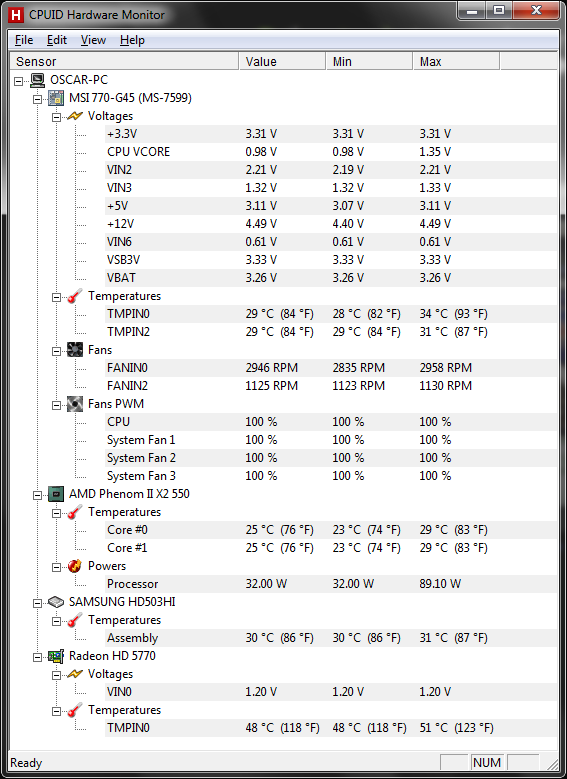The image size is (567, 779).
Task: Collapse the AMD Phenom II X2 550 node
Action: click(38, 495)
